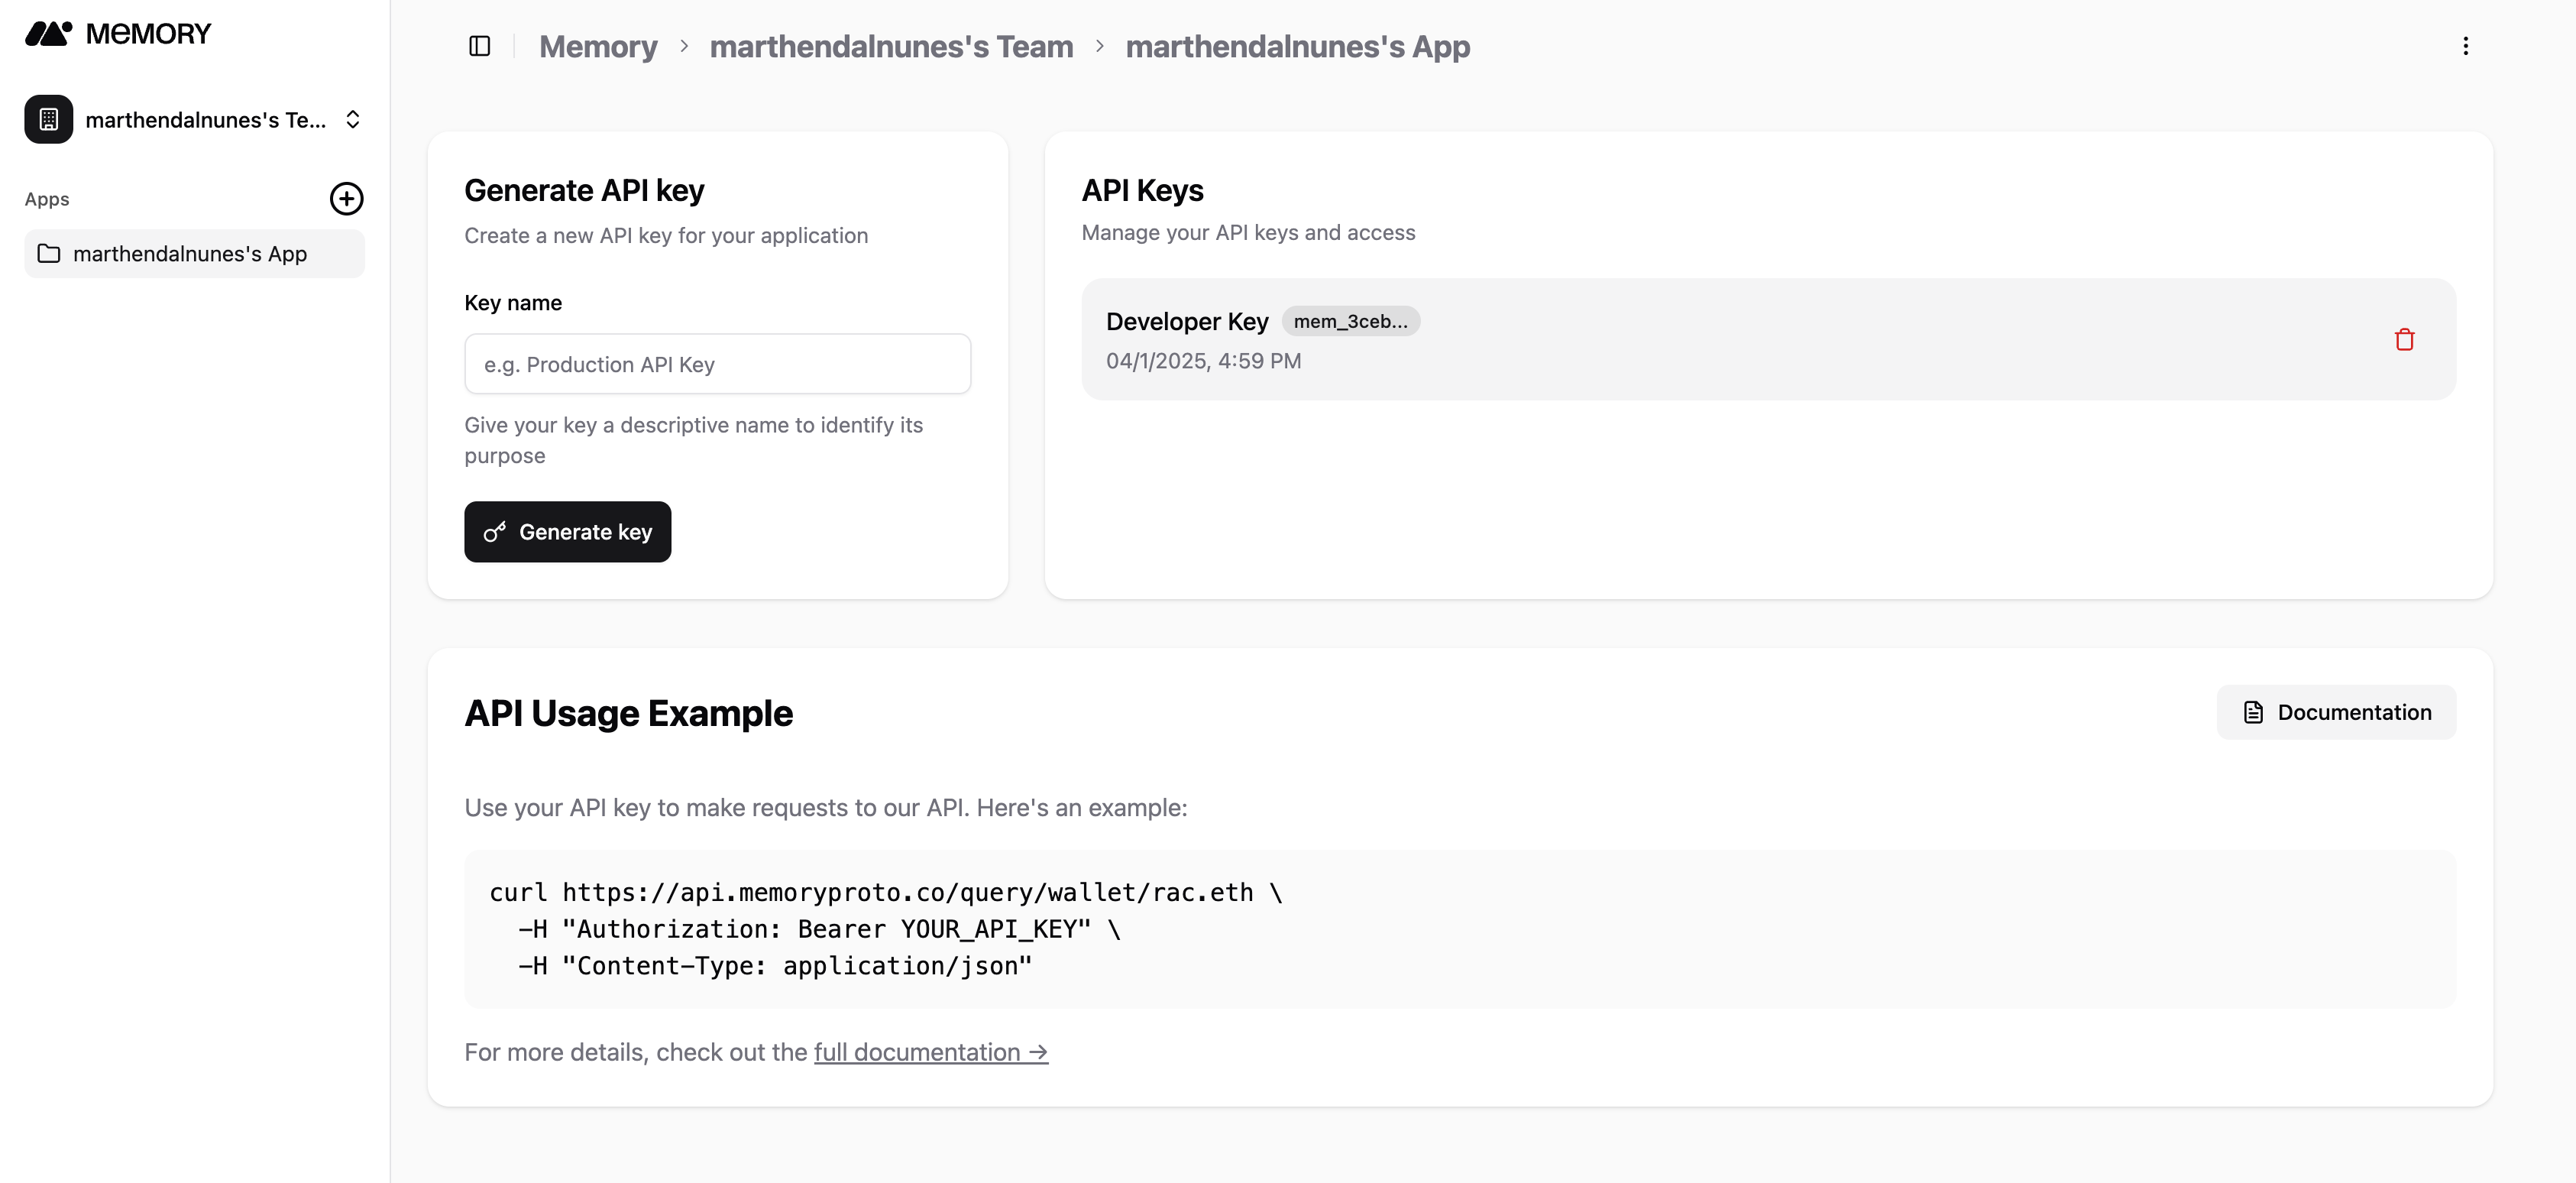
Task: Go to marthendalnunes's Team breadcrumb
Action: 891,46
